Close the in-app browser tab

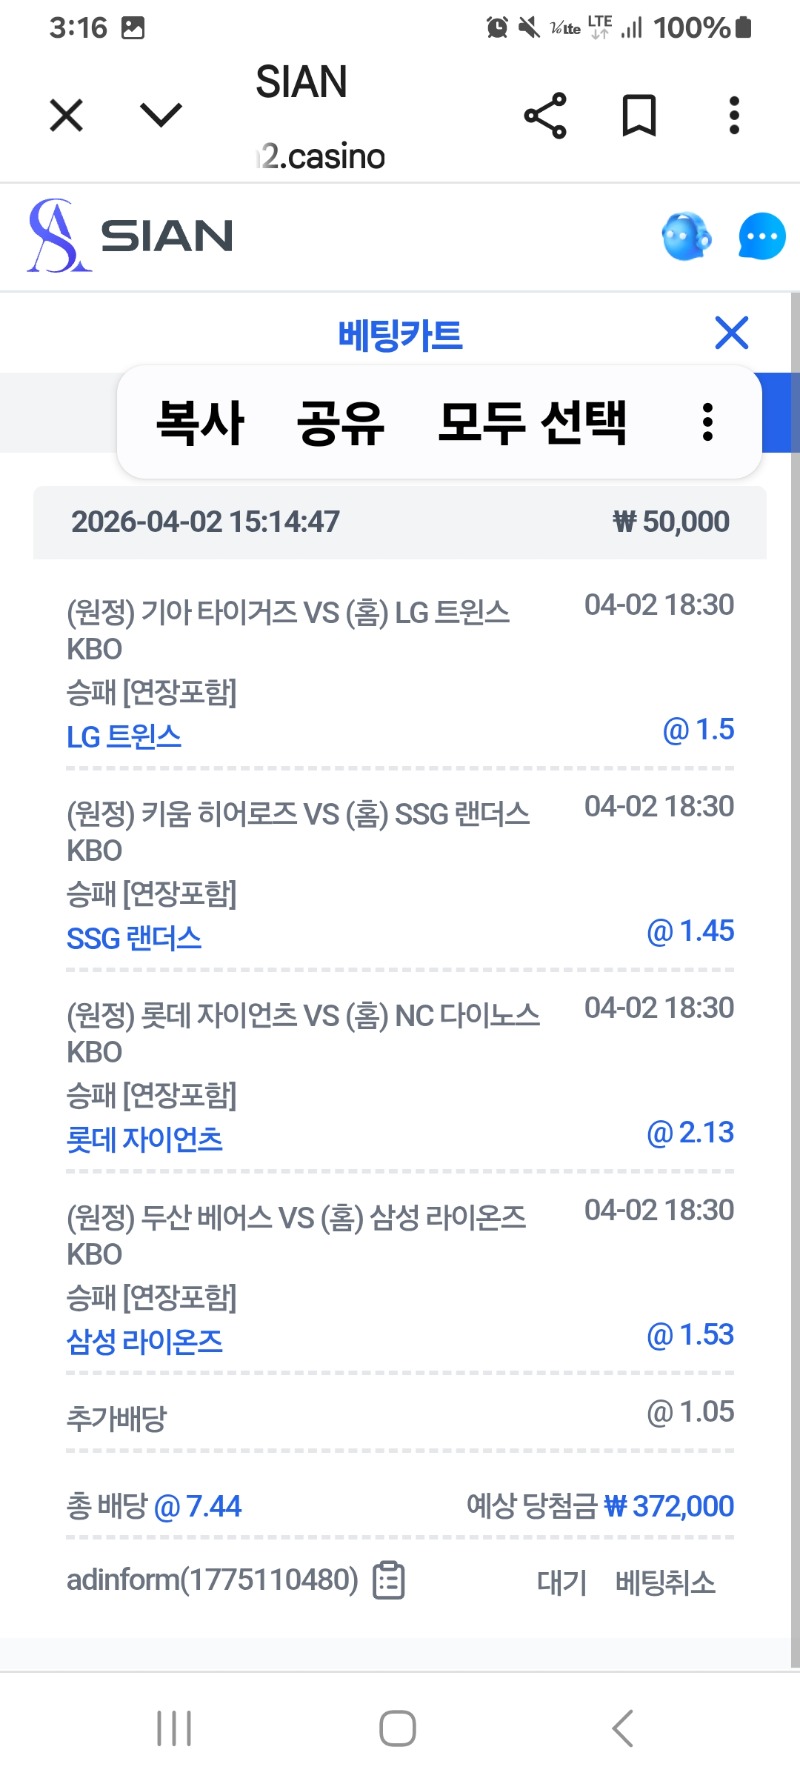pyautogui.click(x=66, y=116)
